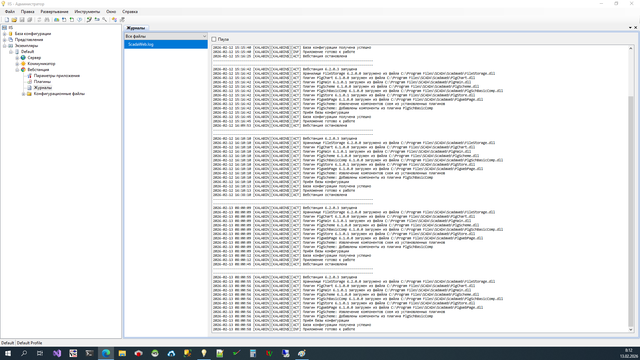Click the Open project folder icon
Viewport: 640px width, 360px height.
pos(14,20)
